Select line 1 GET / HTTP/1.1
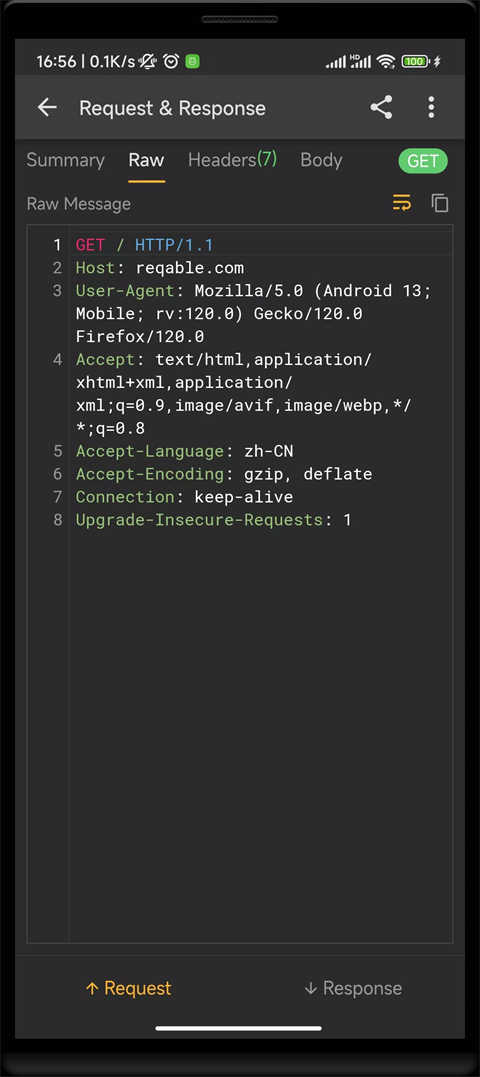This screenshot has height=1077, width=480. [x=144, y=245]
